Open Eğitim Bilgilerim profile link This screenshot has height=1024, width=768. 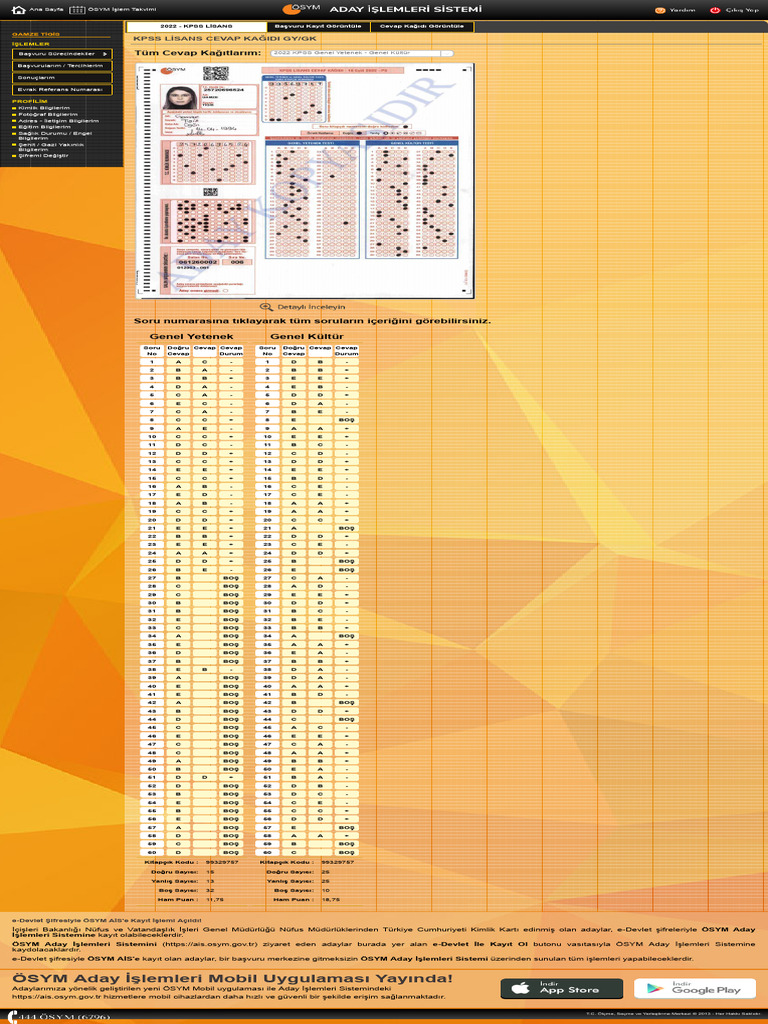(x=44, y=127)
